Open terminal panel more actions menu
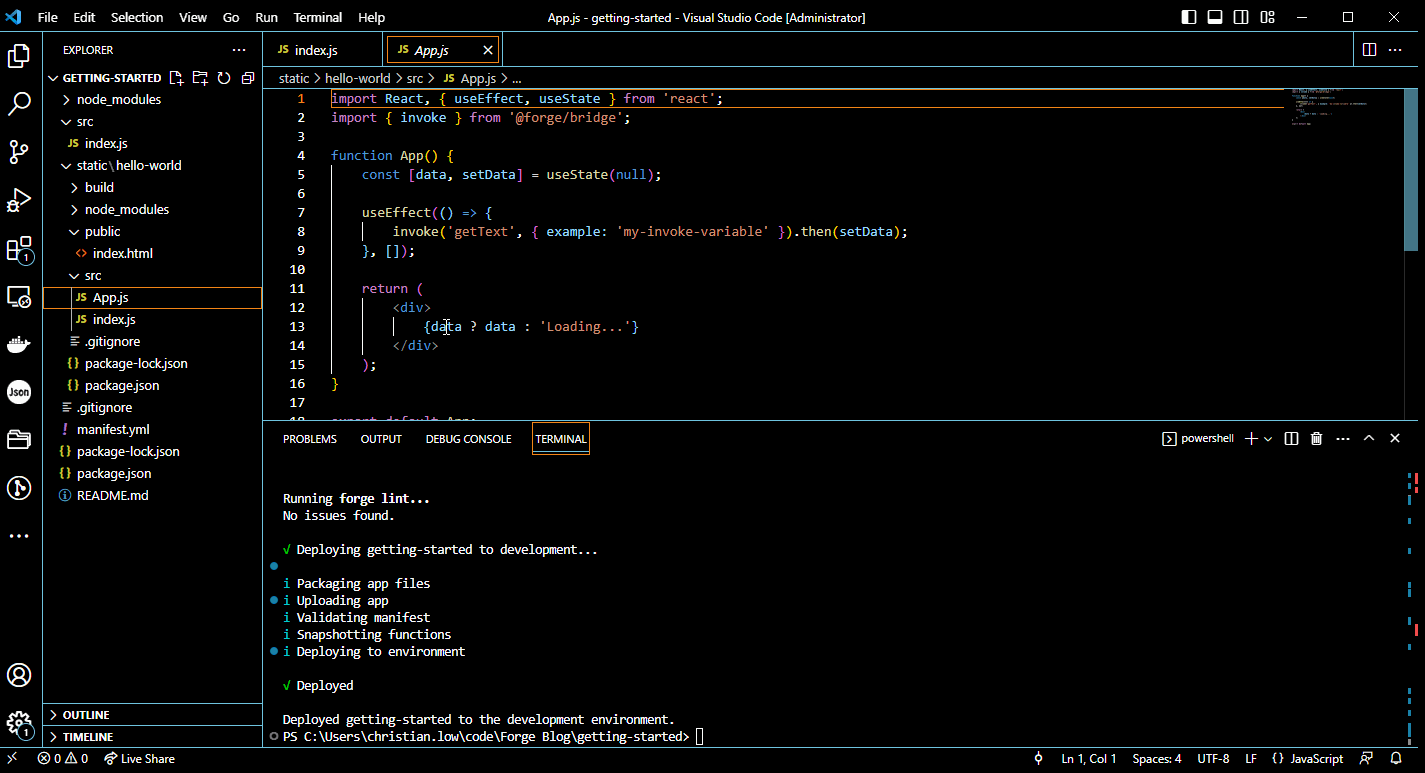This screenshot has width=1425, height=773. coord(1342,439)
